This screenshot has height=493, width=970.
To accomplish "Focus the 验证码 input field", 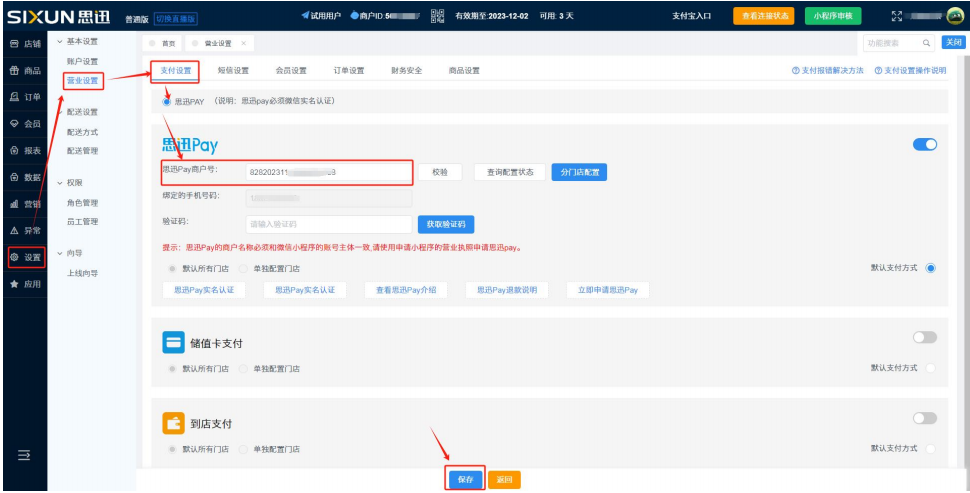I will point(329,224).
